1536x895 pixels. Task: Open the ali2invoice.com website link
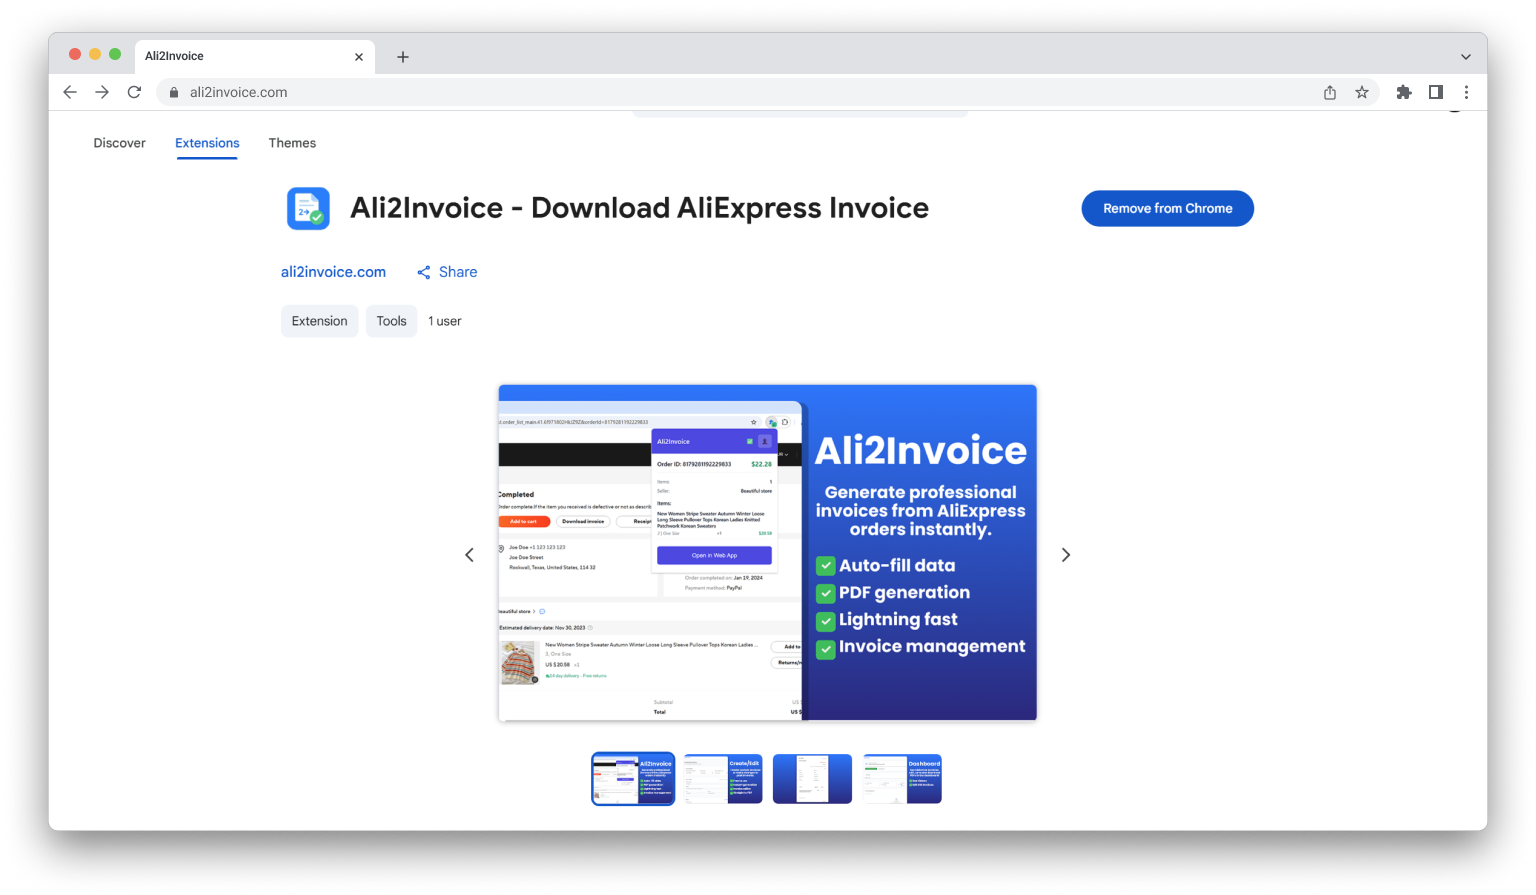(333, 271)
